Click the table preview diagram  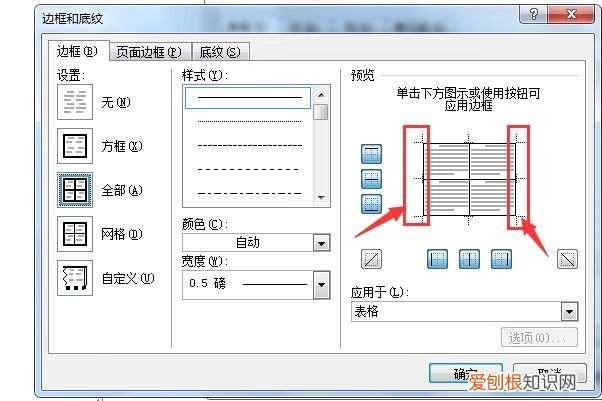(469, 179)
